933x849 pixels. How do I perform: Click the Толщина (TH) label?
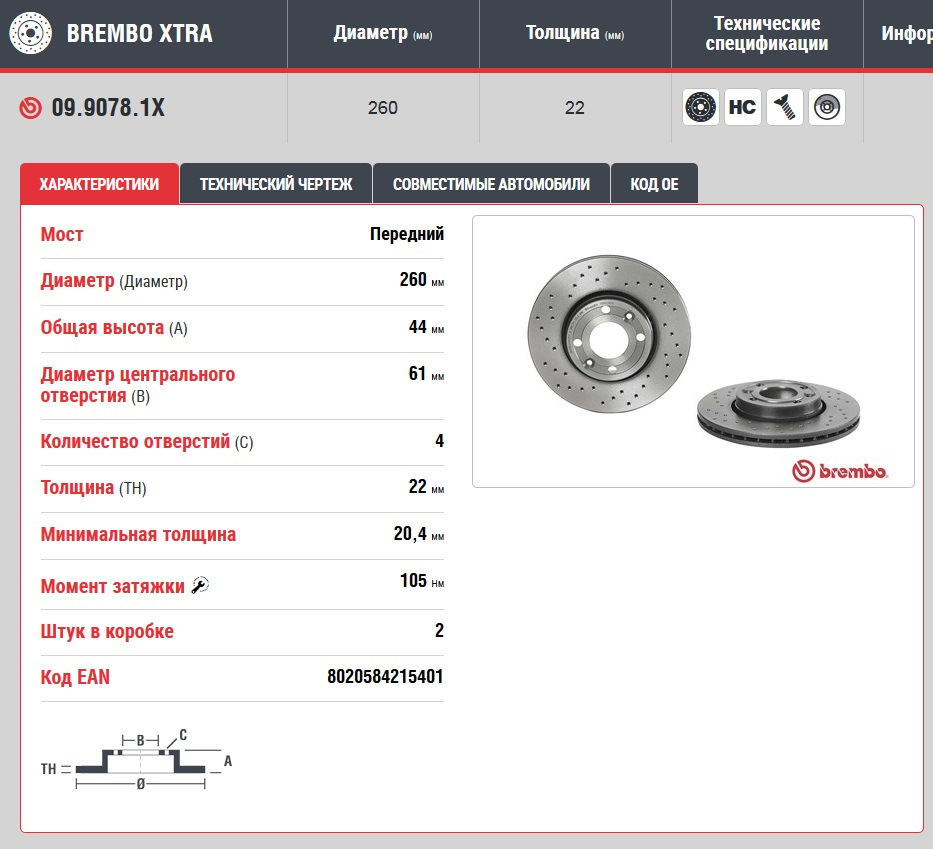tap(93, 488)
